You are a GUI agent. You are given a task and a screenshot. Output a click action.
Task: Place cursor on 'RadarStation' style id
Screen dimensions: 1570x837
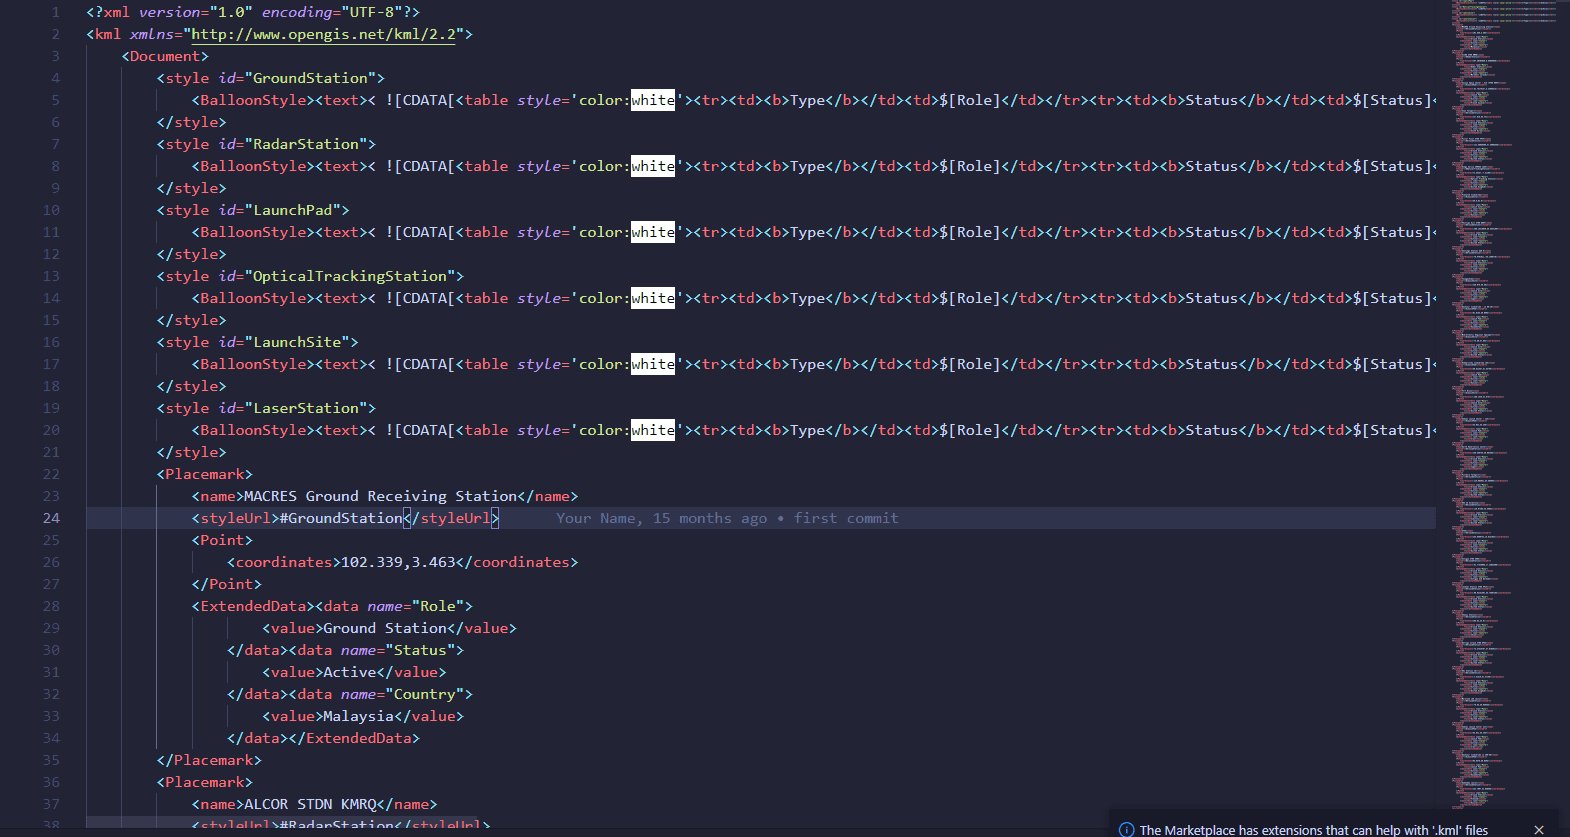[x=306, y=144]
